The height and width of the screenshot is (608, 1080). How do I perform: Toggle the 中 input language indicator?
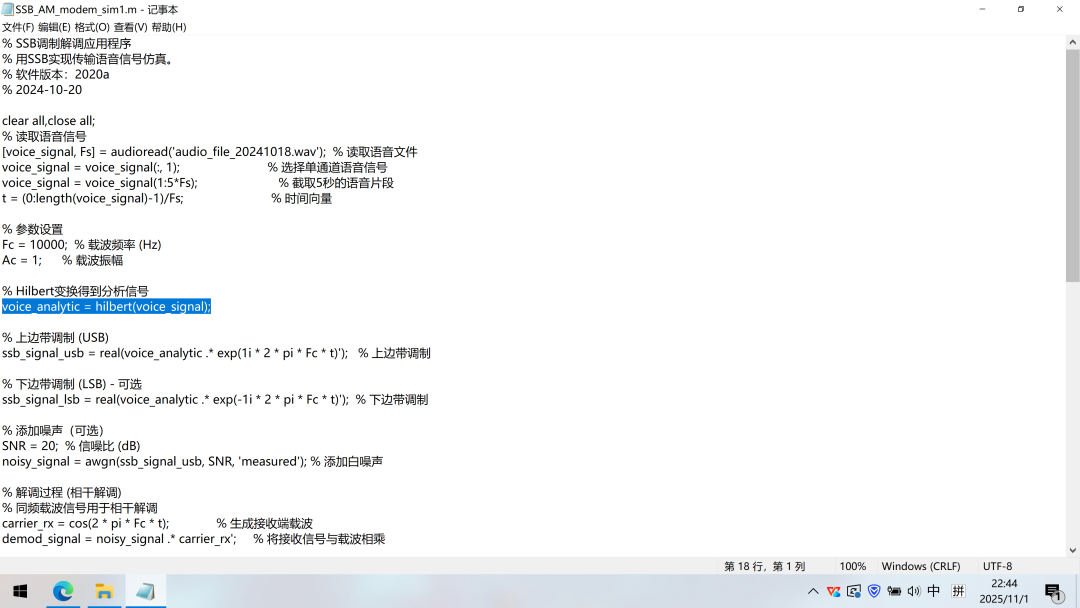pos(934,591)
